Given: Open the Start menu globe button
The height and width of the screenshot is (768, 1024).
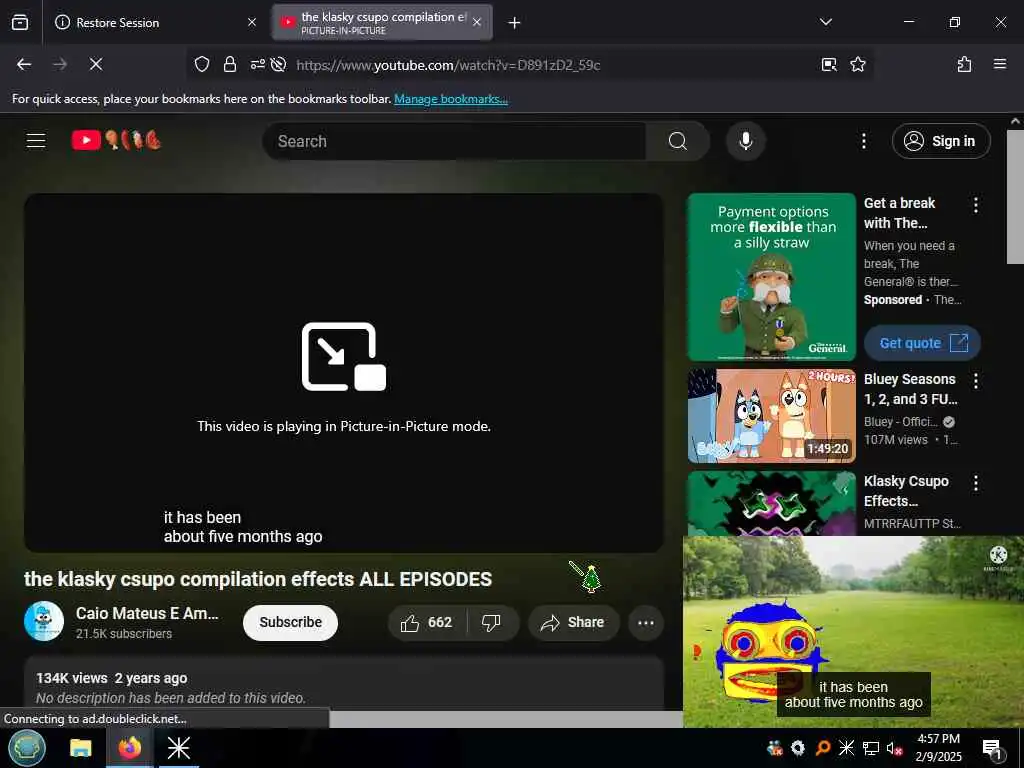Looking at the screenshot, I should coord(27,748).
